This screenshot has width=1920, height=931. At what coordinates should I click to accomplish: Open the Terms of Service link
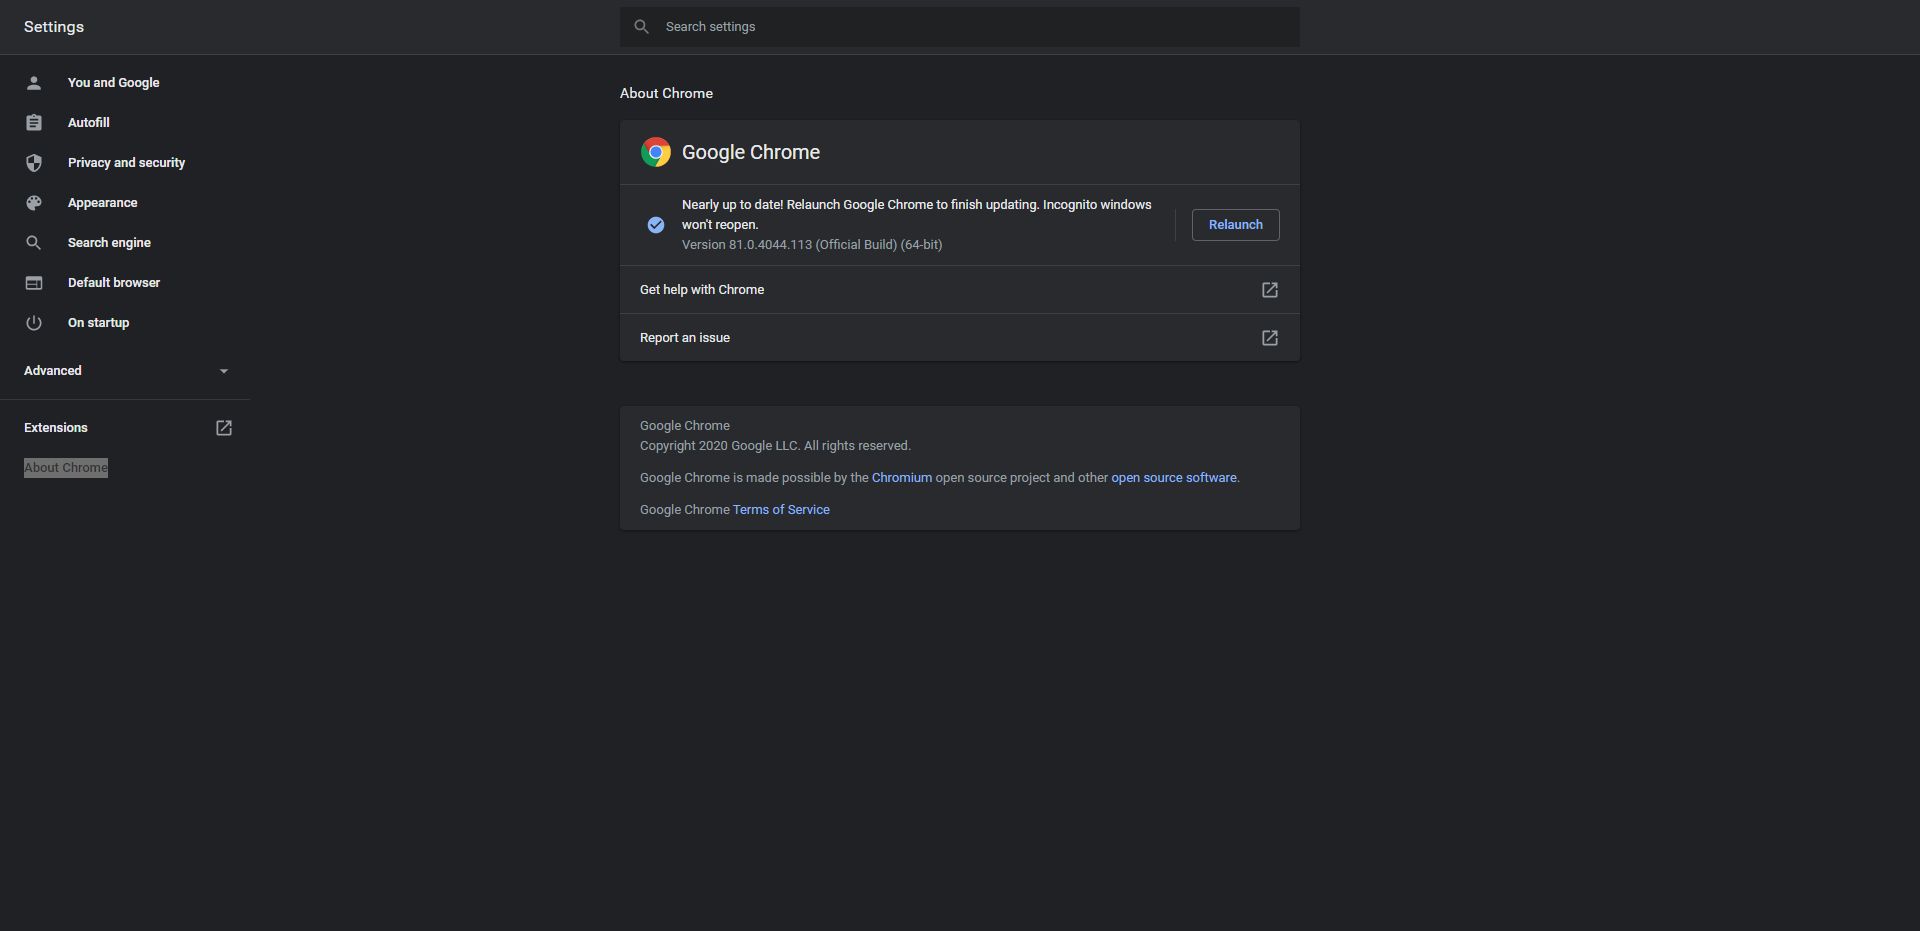(x=781, y=510)
